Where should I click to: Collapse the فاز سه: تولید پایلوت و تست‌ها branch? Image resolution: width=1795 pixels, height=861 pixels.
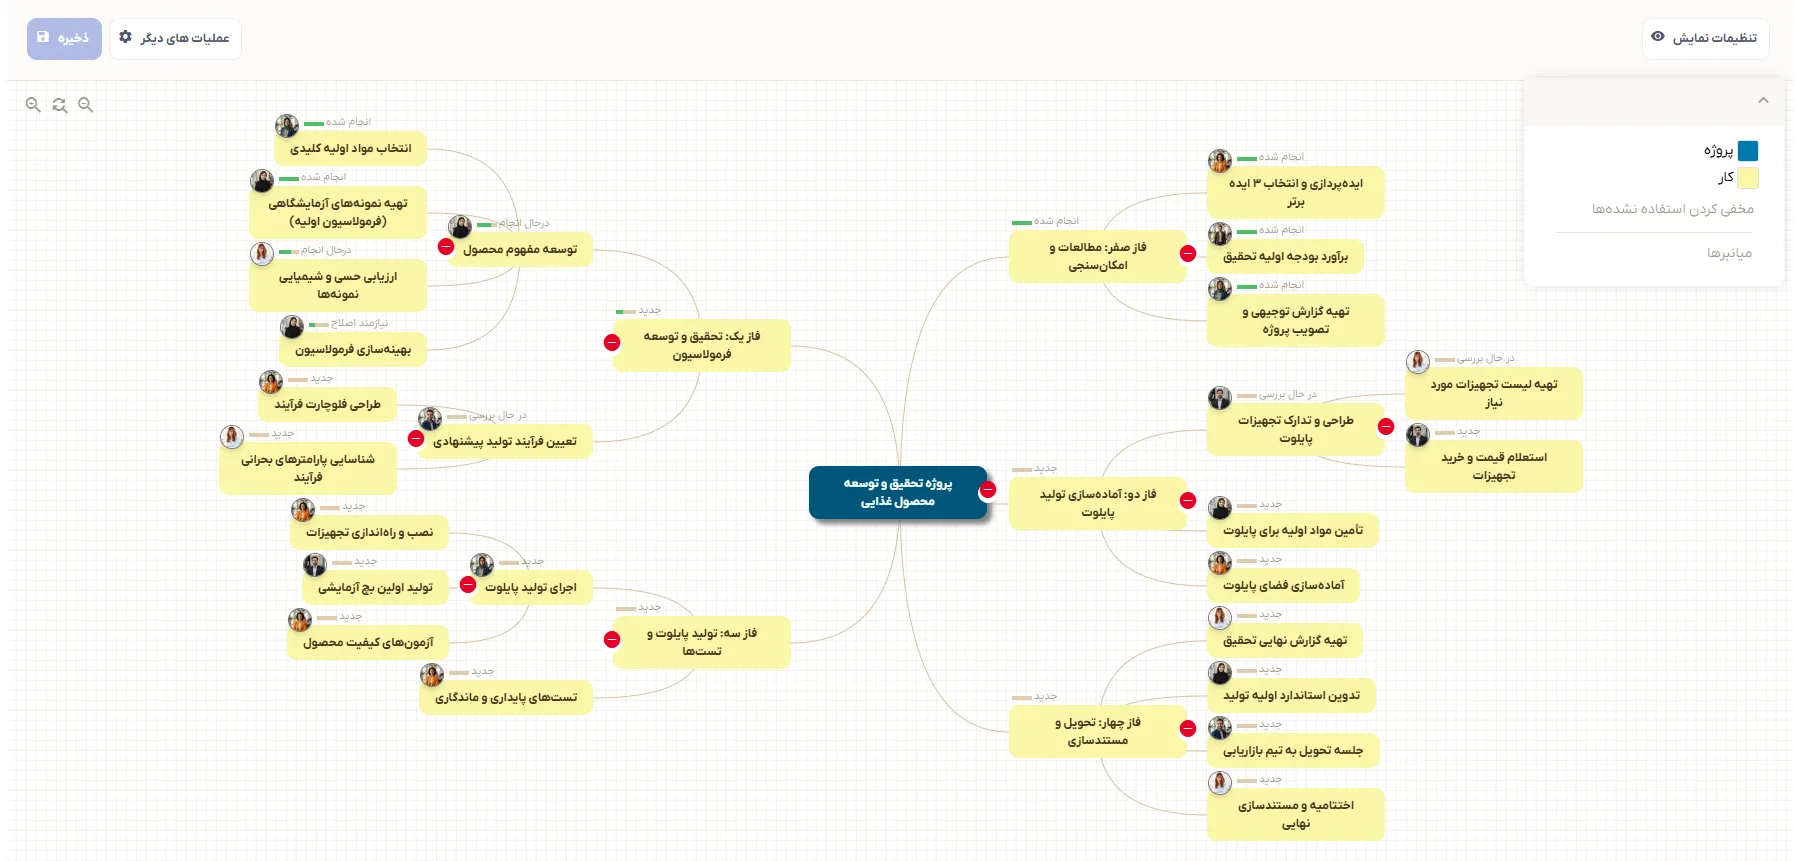612,640
